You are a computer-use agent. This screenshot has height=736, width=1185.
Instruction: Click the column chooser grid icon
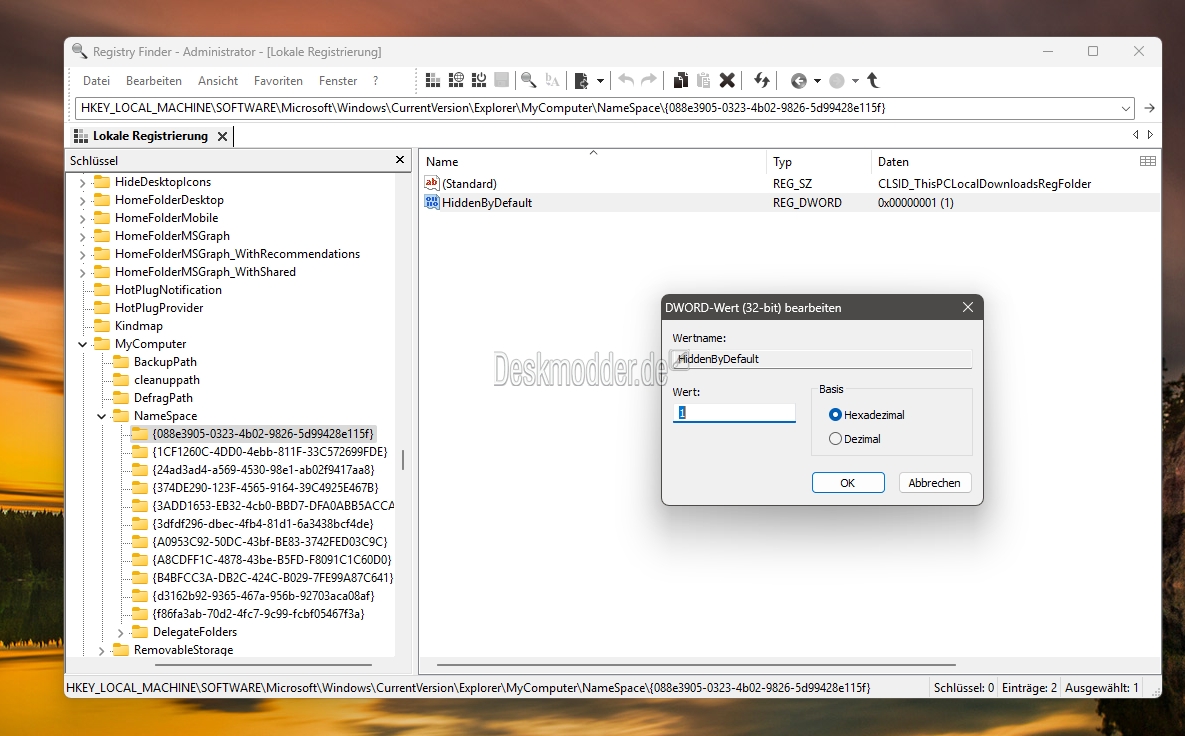[1147, 161]
